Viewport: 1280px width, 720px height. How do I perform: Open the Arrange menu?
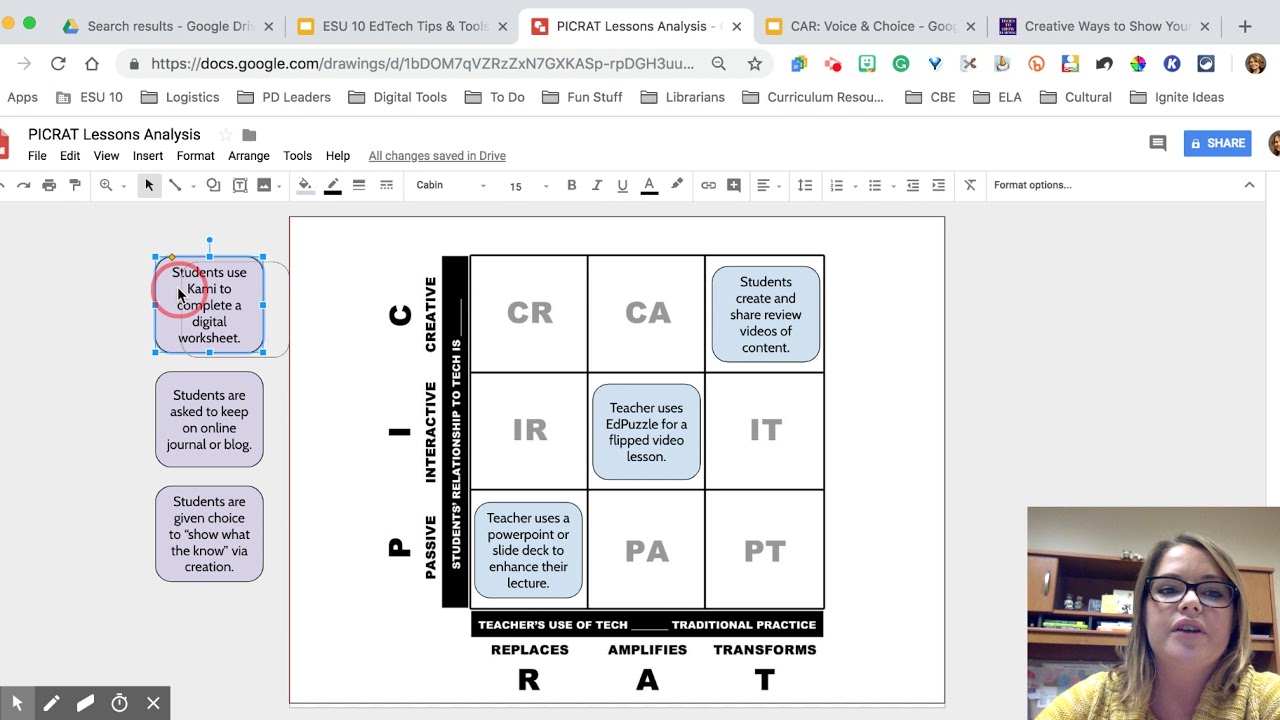(248, 156)
